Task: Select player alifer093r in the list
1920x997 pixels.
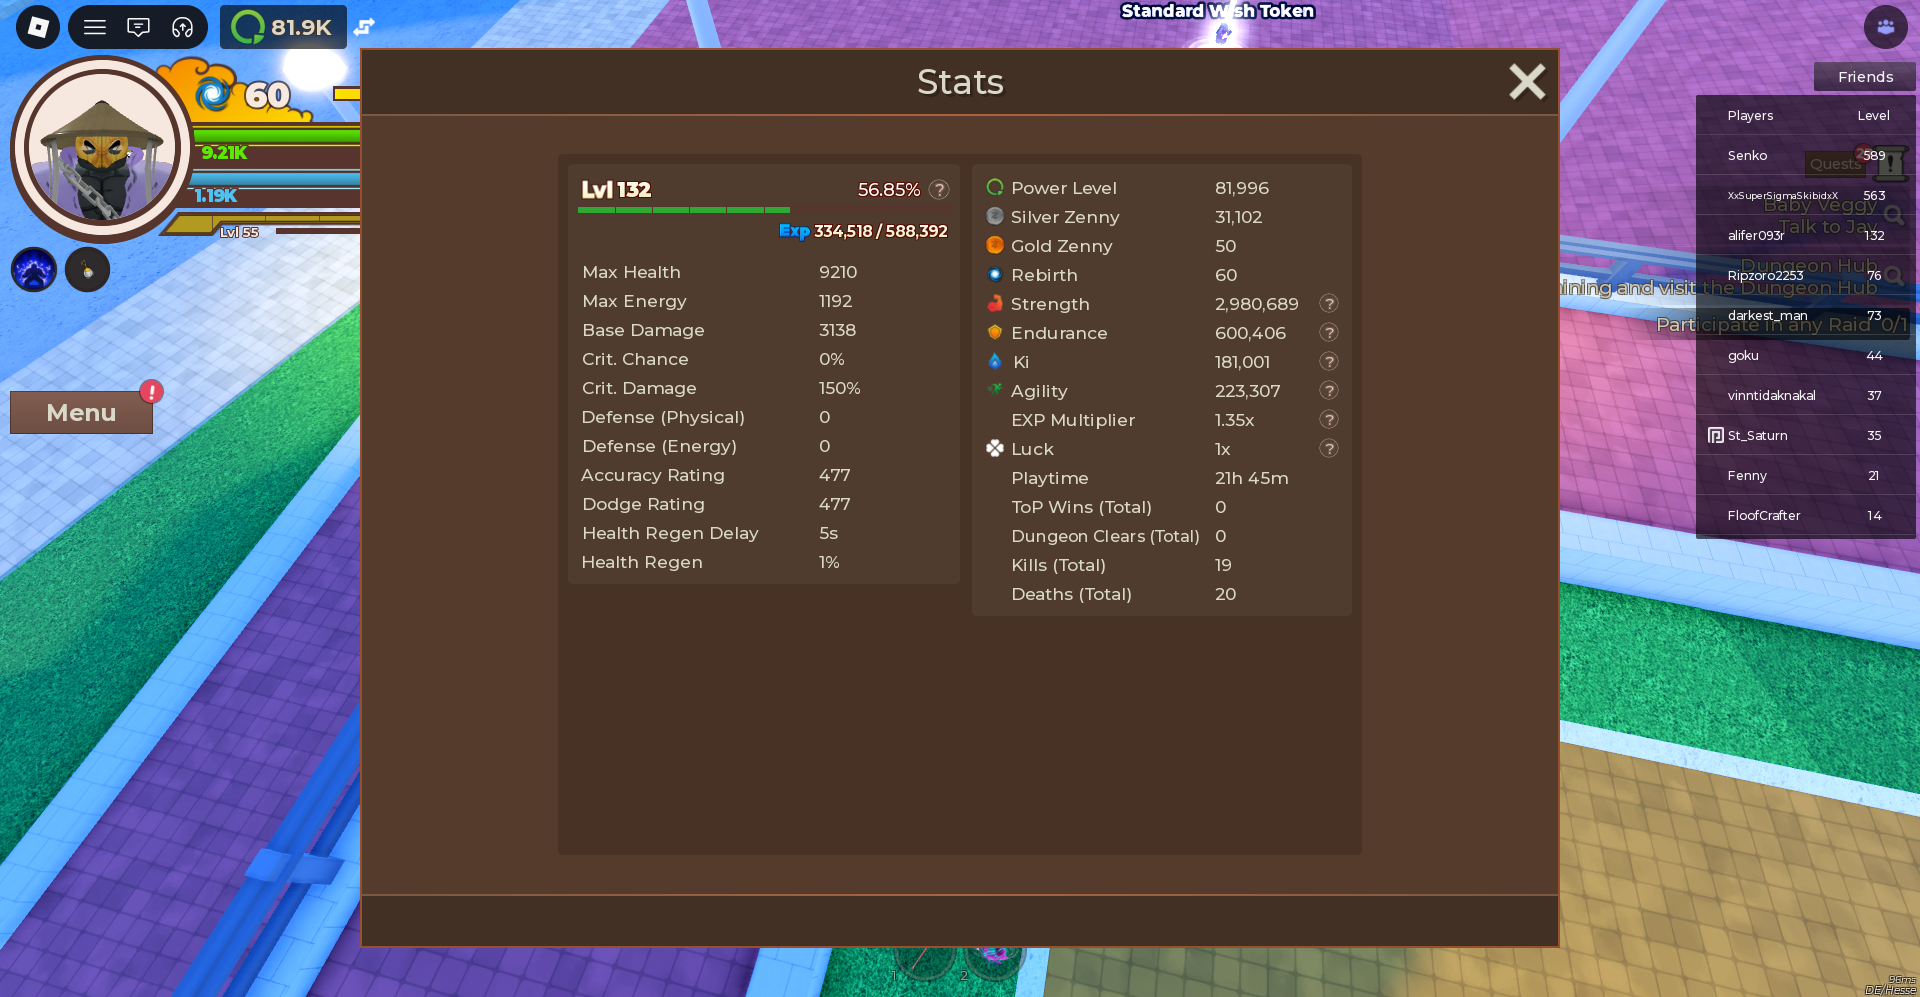Action: [x=1806, y=235]
